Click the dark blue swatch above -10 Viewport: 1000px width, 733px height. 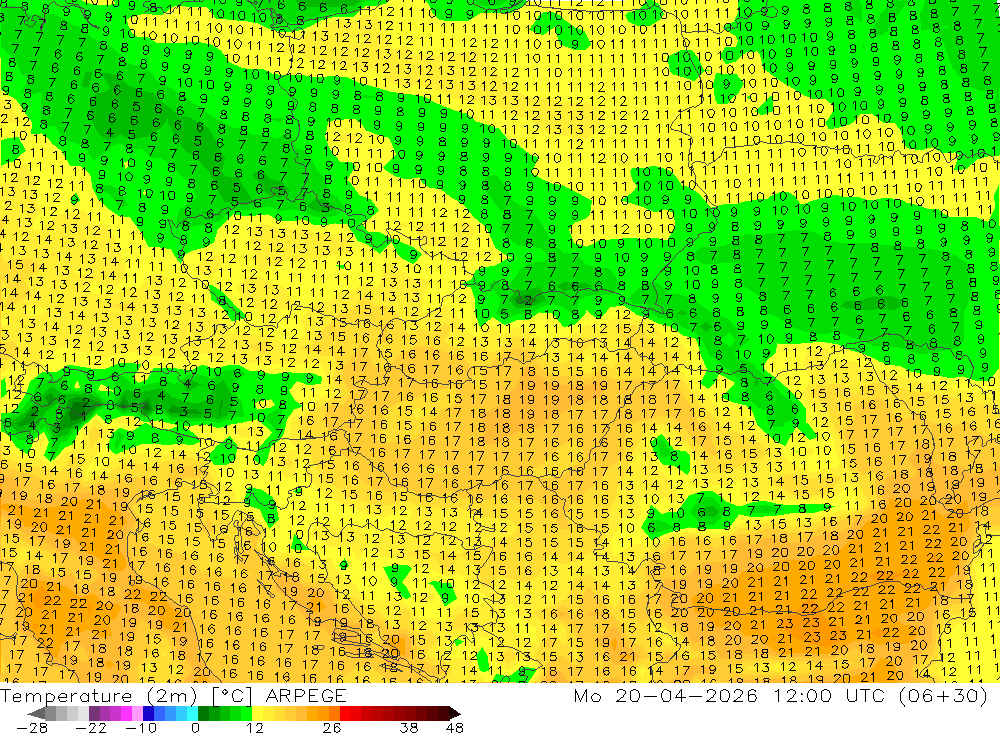(148, 713)
